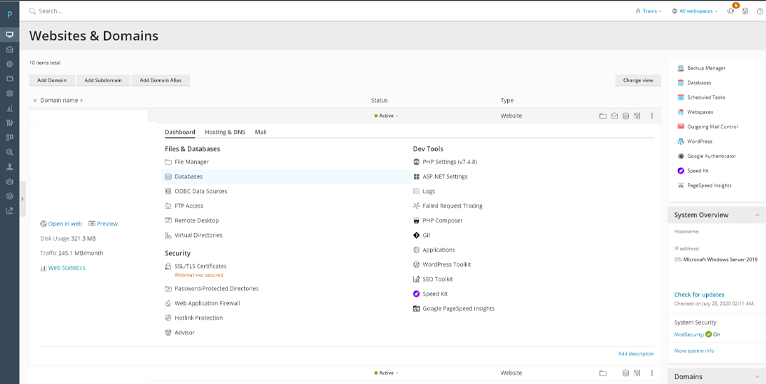Collapse the System Overview panel
The width and height of the screenshot is (766, 384).
click(757, 215)
